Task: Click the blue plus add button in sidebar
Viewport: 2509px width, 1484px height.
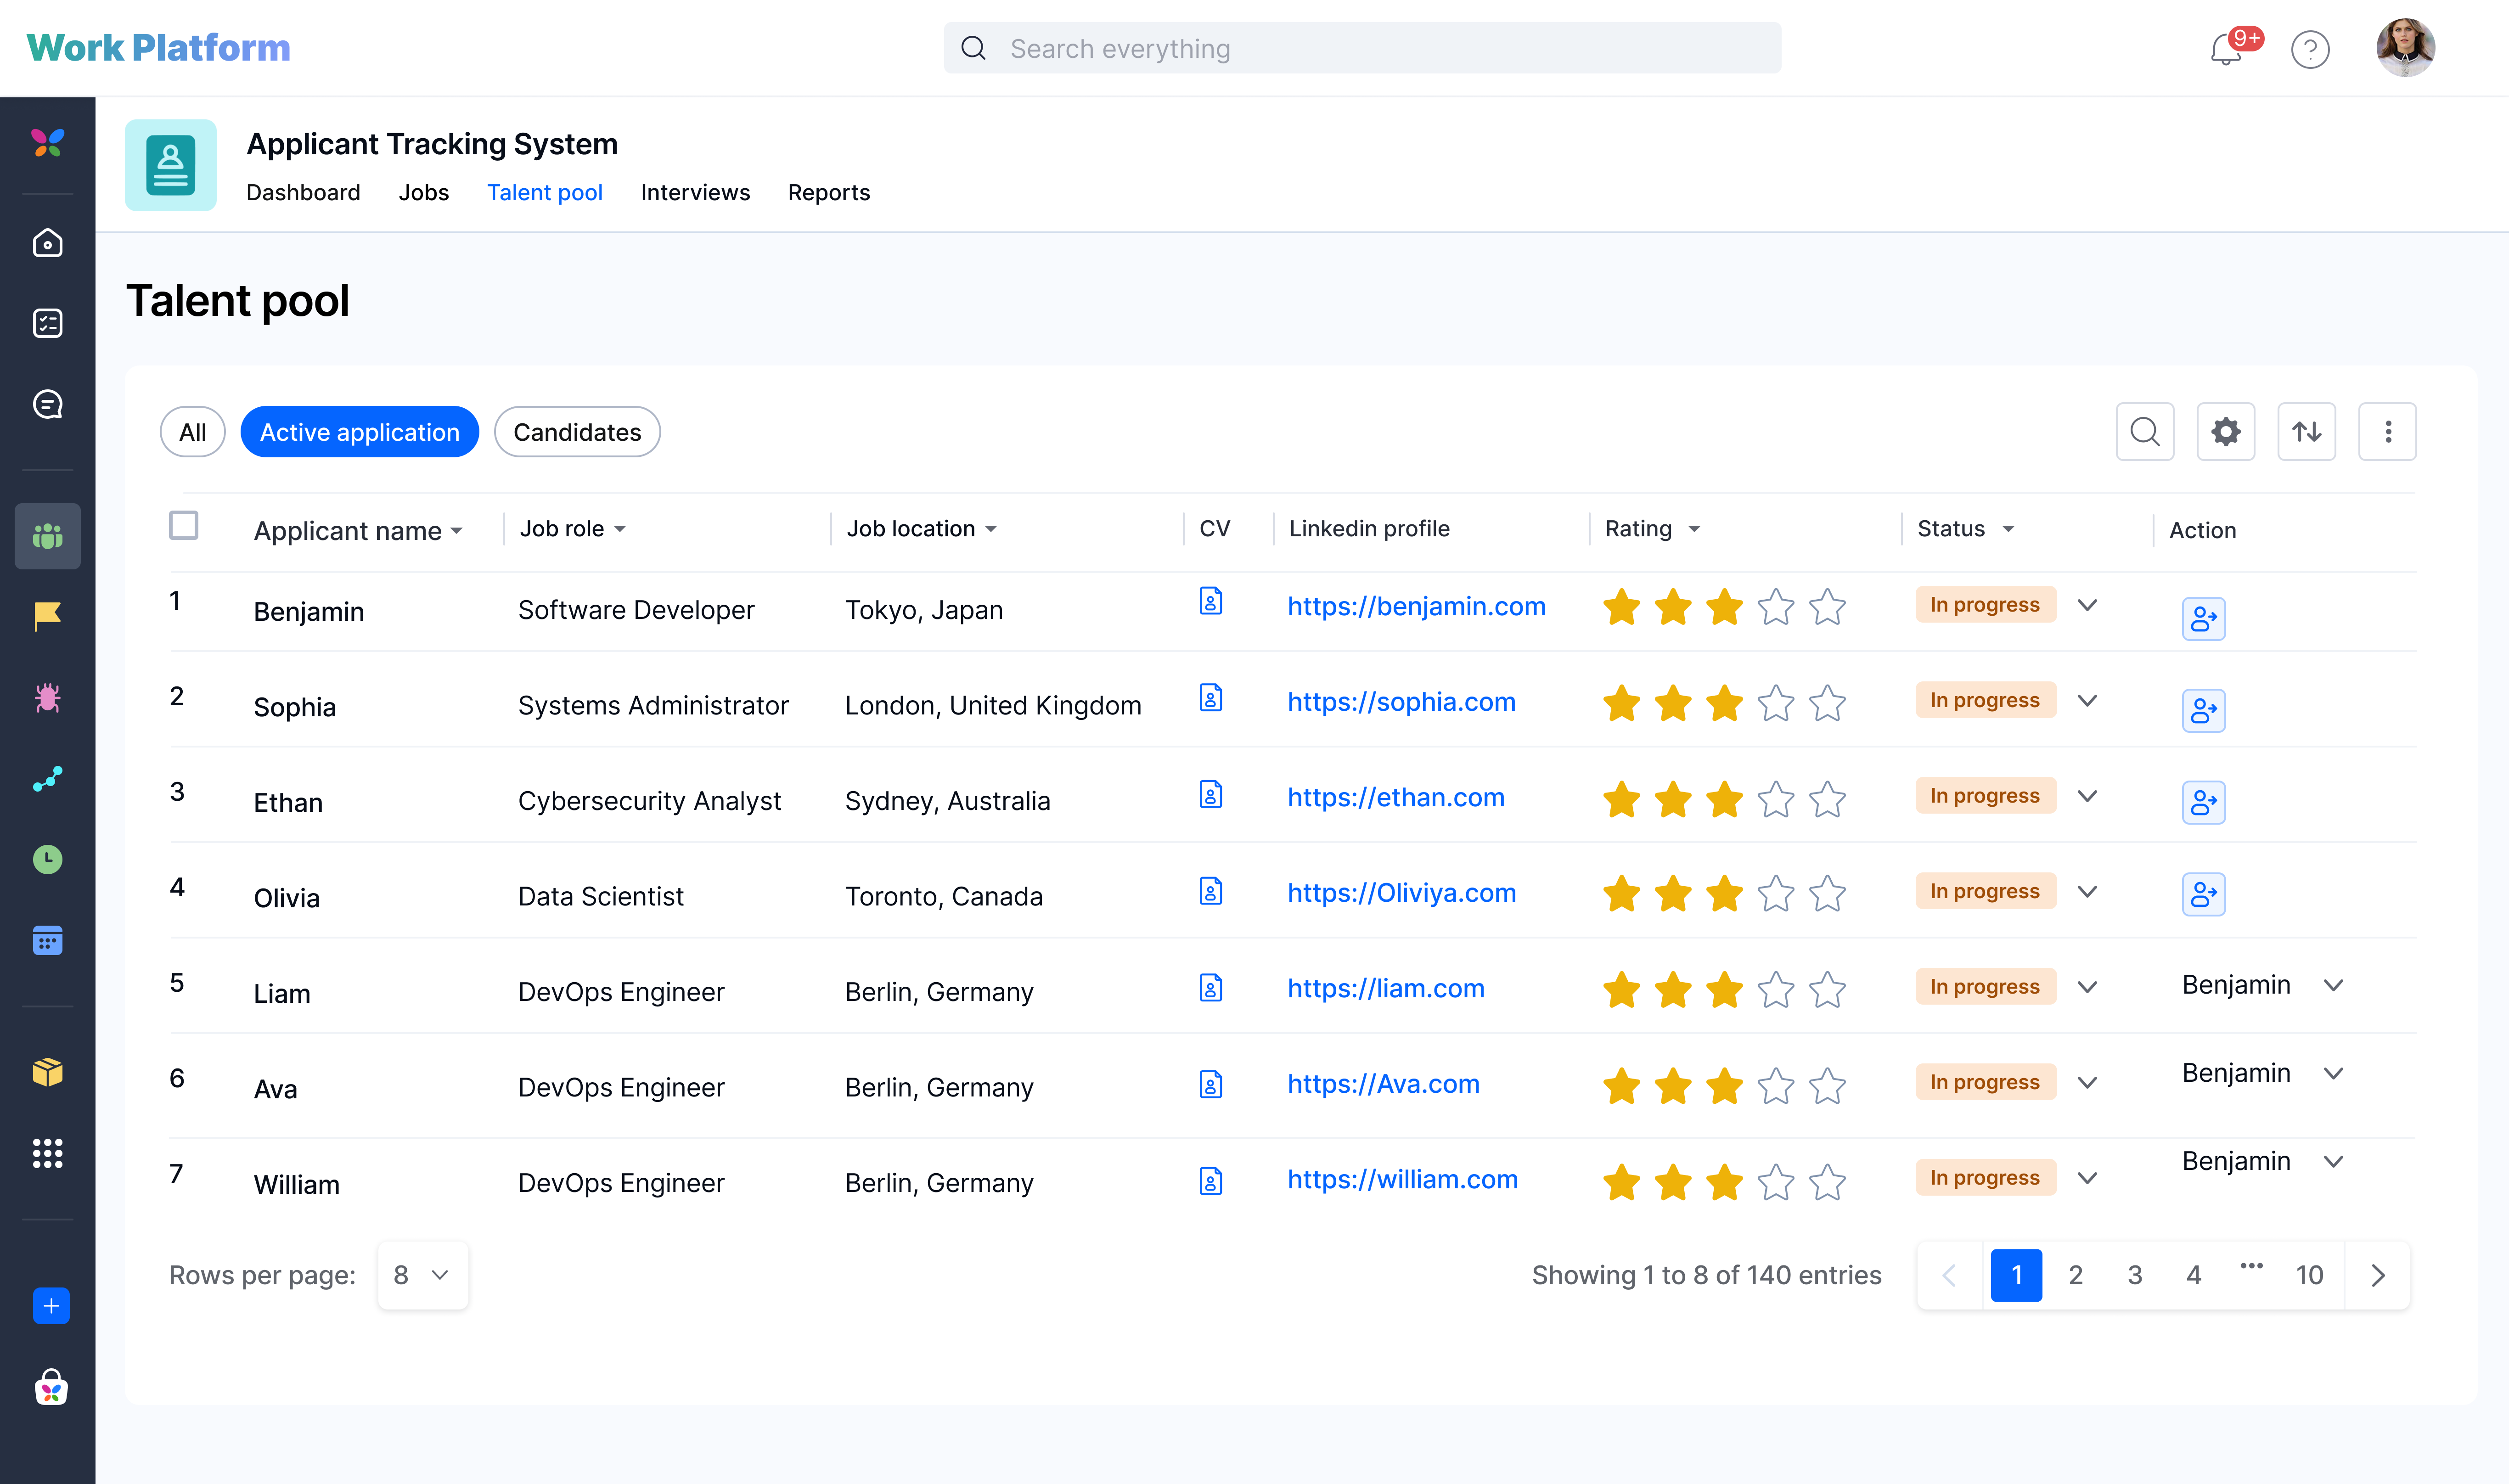Action: click(51, 1306)
